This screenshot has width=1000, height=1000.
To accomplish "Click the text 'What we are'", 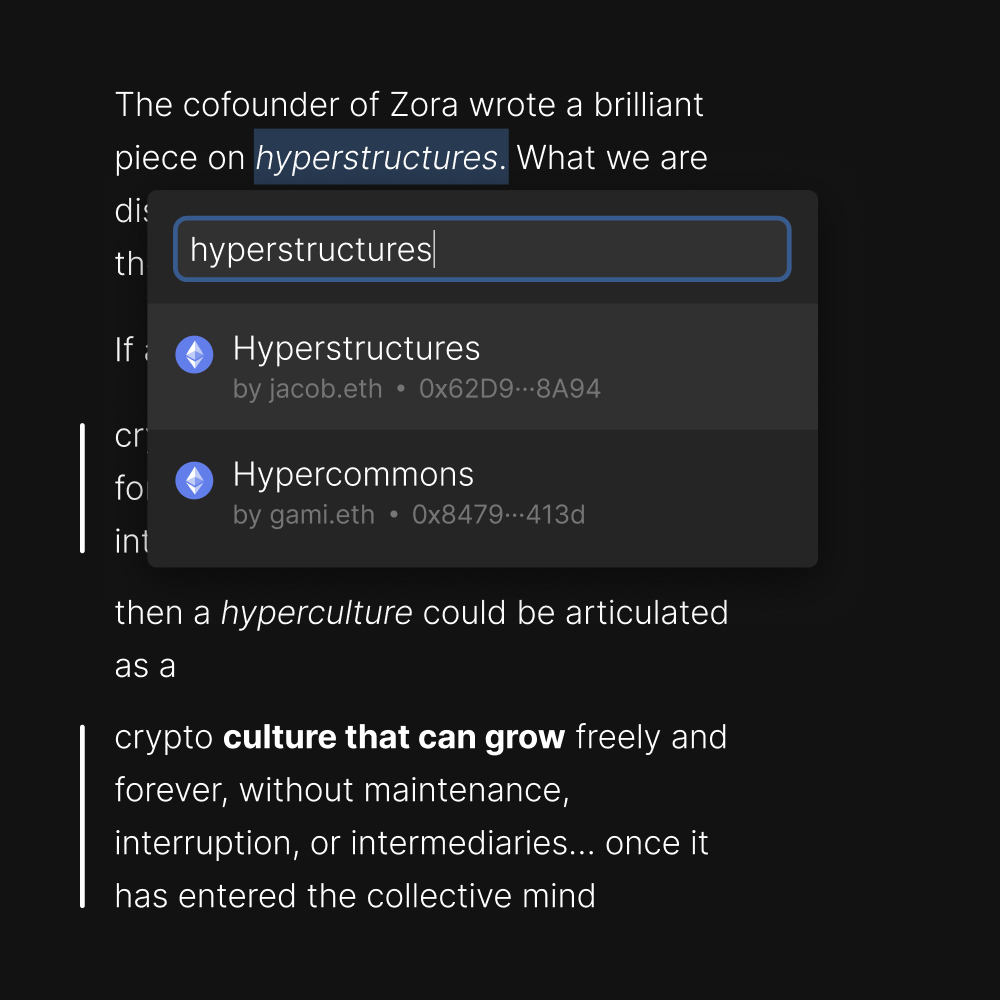I will (x=612, y=158).
